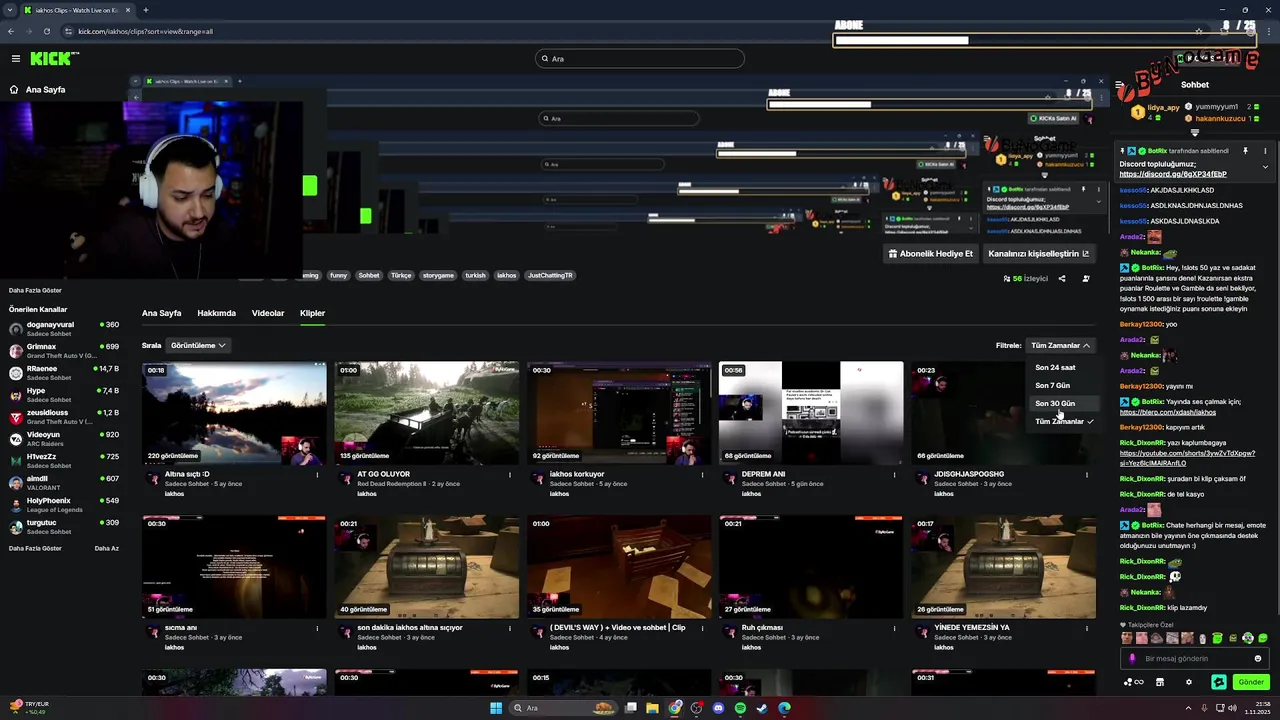Open the Görüntüleme sort dropdown
The width and height of the screenshot is (1280, 720).
(198, 345)
